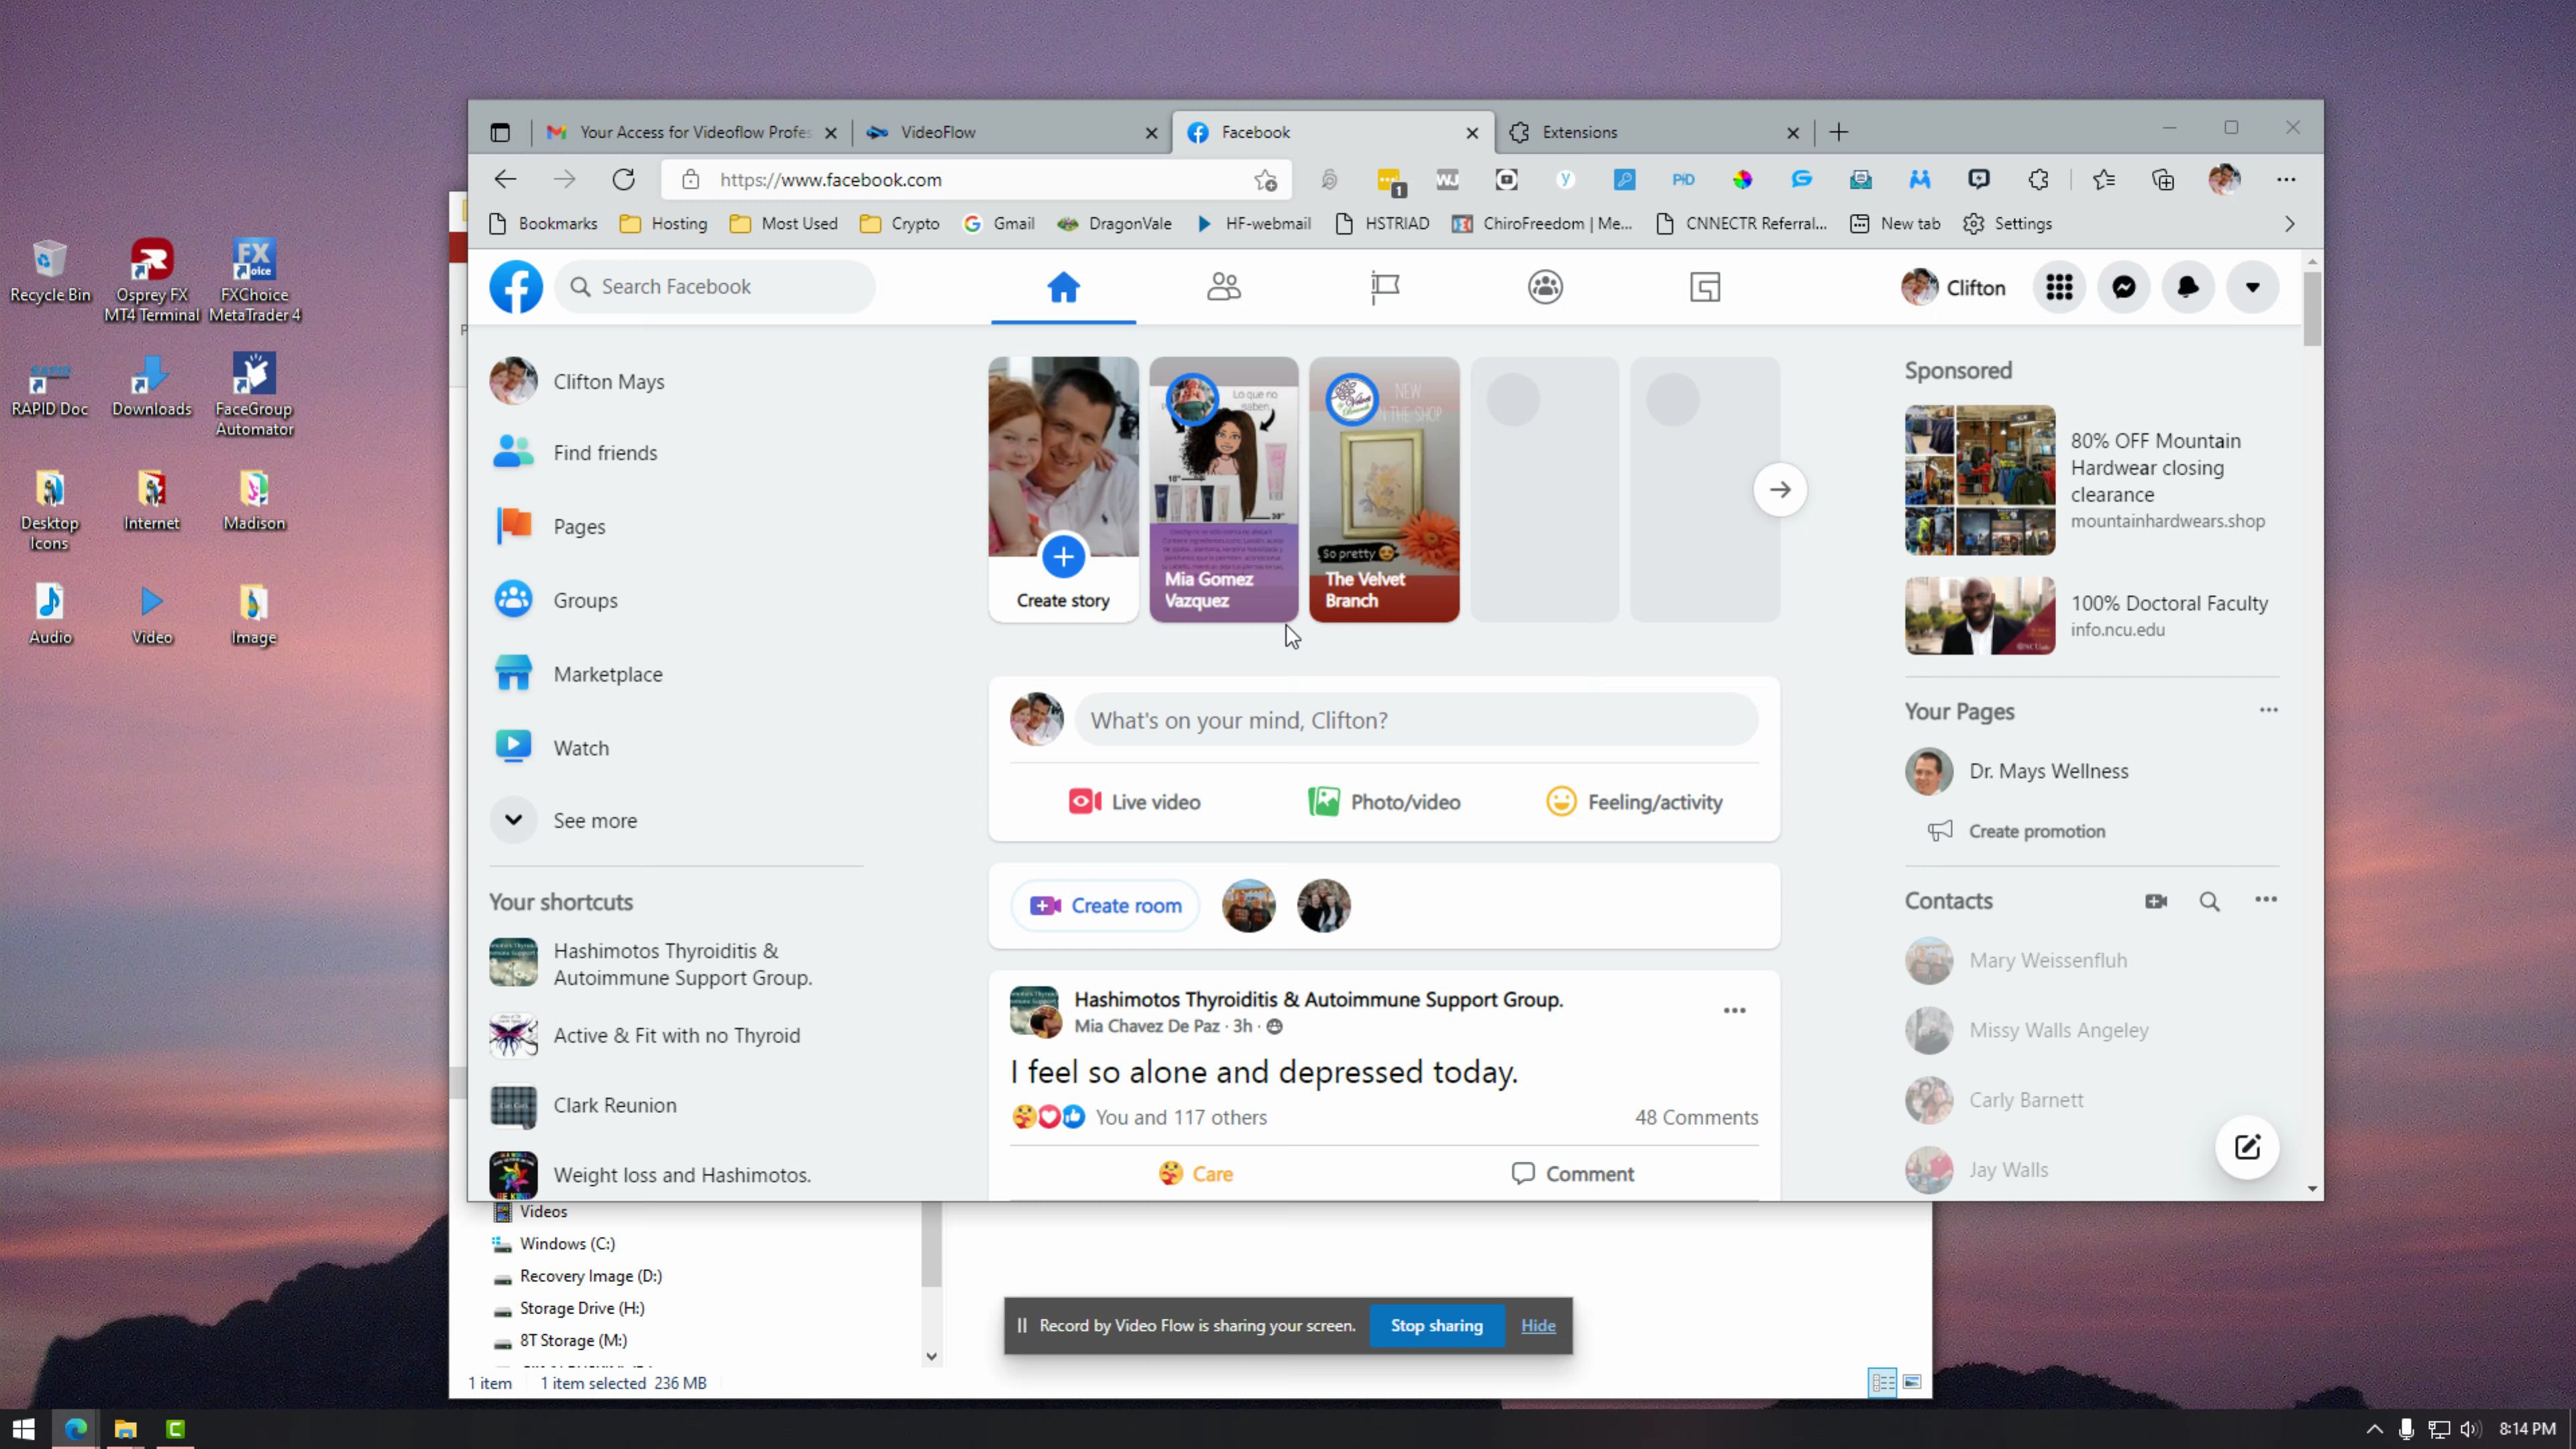Screen dimensions: 2576x1449
Task: Open the Crypto bookmarks folder
Action: (x=900, y=224)
